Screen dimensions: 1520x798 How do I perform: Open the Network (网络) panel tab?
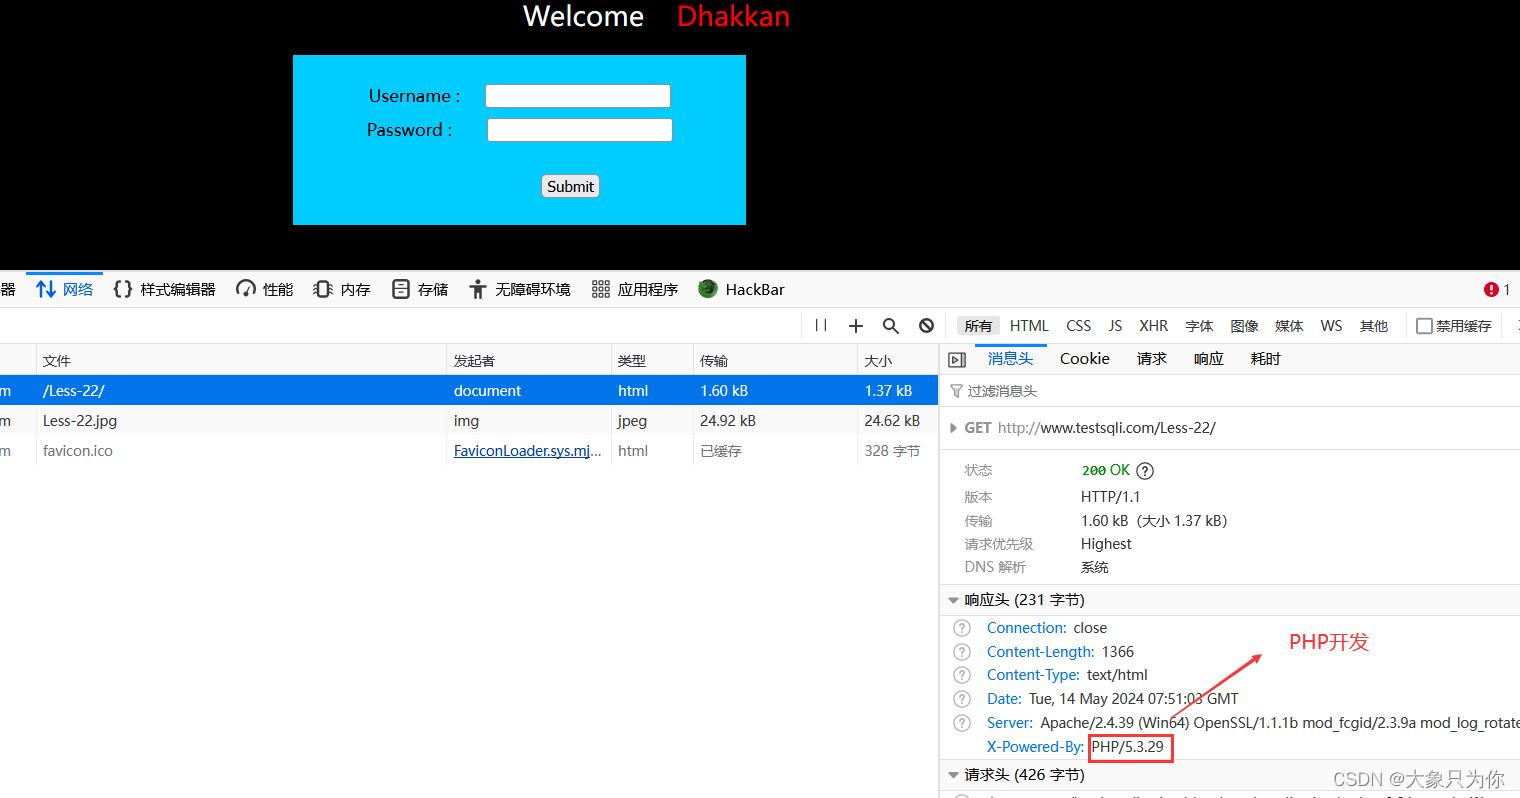[65, 289]
